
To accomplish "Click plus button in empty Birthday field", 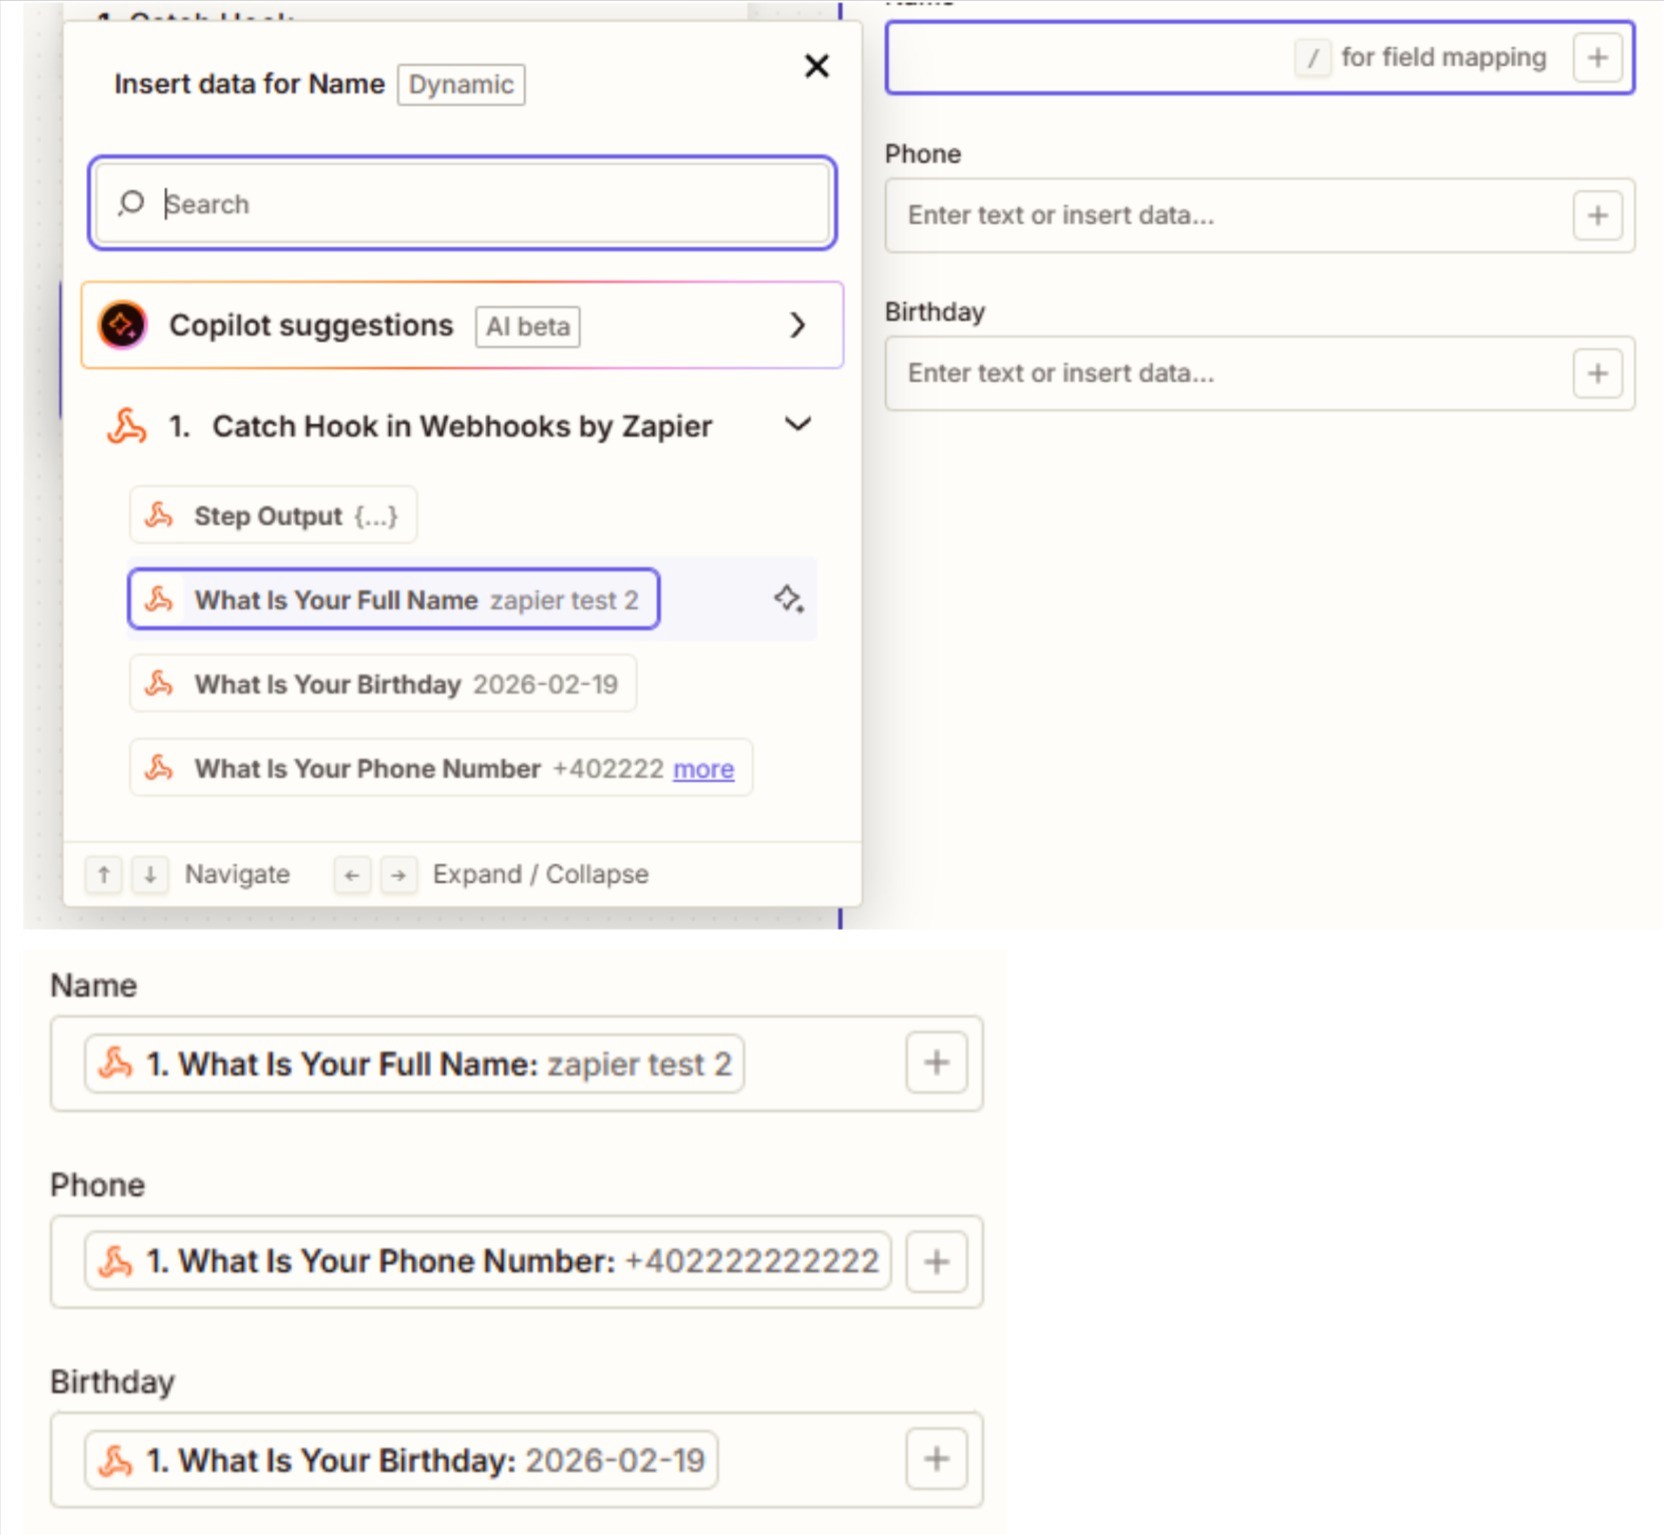I will coord(1598,374).
